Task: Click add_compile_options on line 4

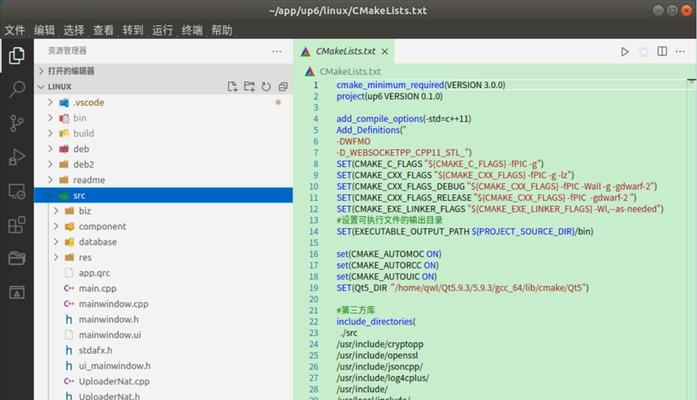Action: [380, 119]
